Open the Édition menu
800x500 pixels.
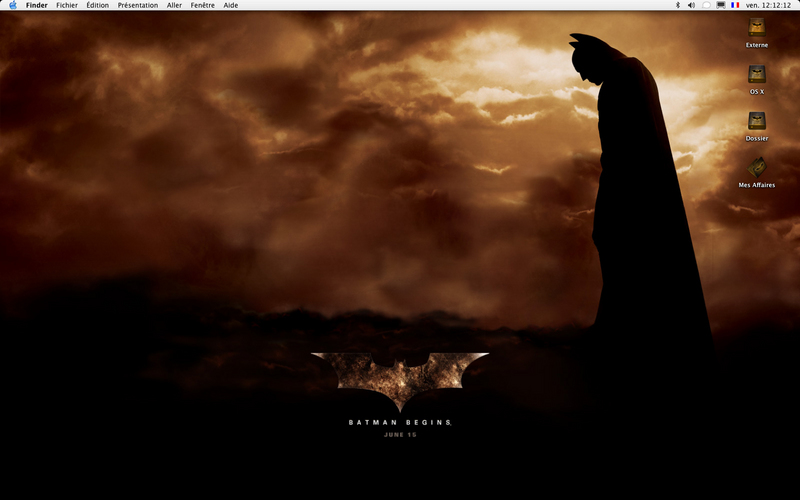pos(97,5)
